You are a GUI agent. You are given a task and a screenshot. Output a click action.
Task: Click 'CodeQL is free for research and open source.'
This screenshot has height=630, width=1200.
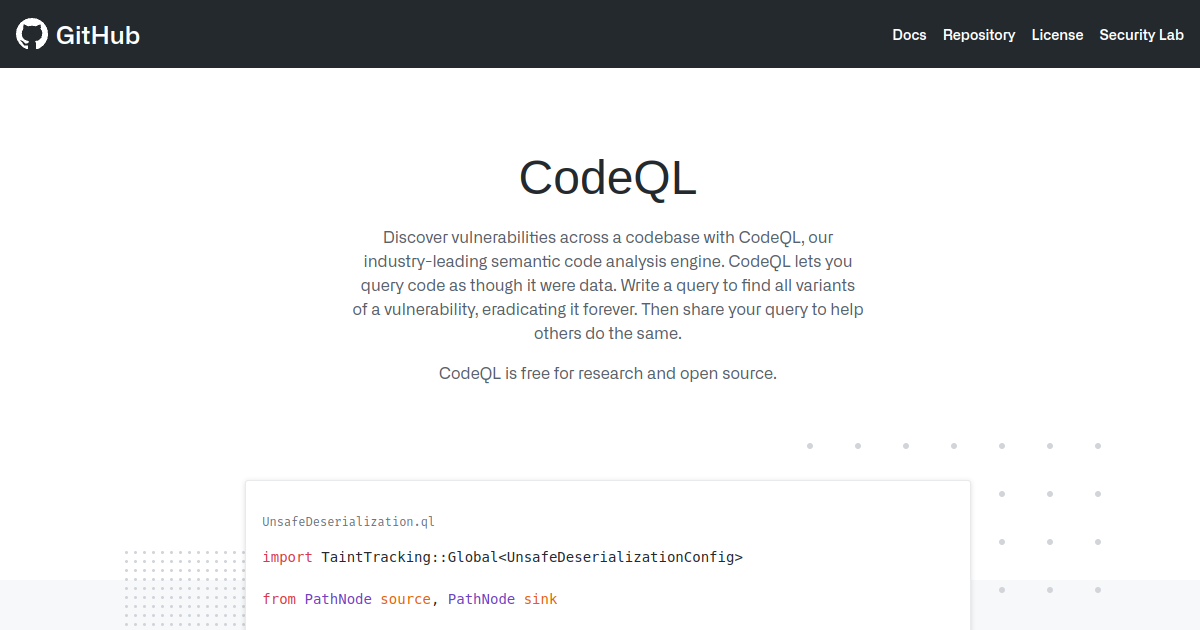tap(608, 373)
